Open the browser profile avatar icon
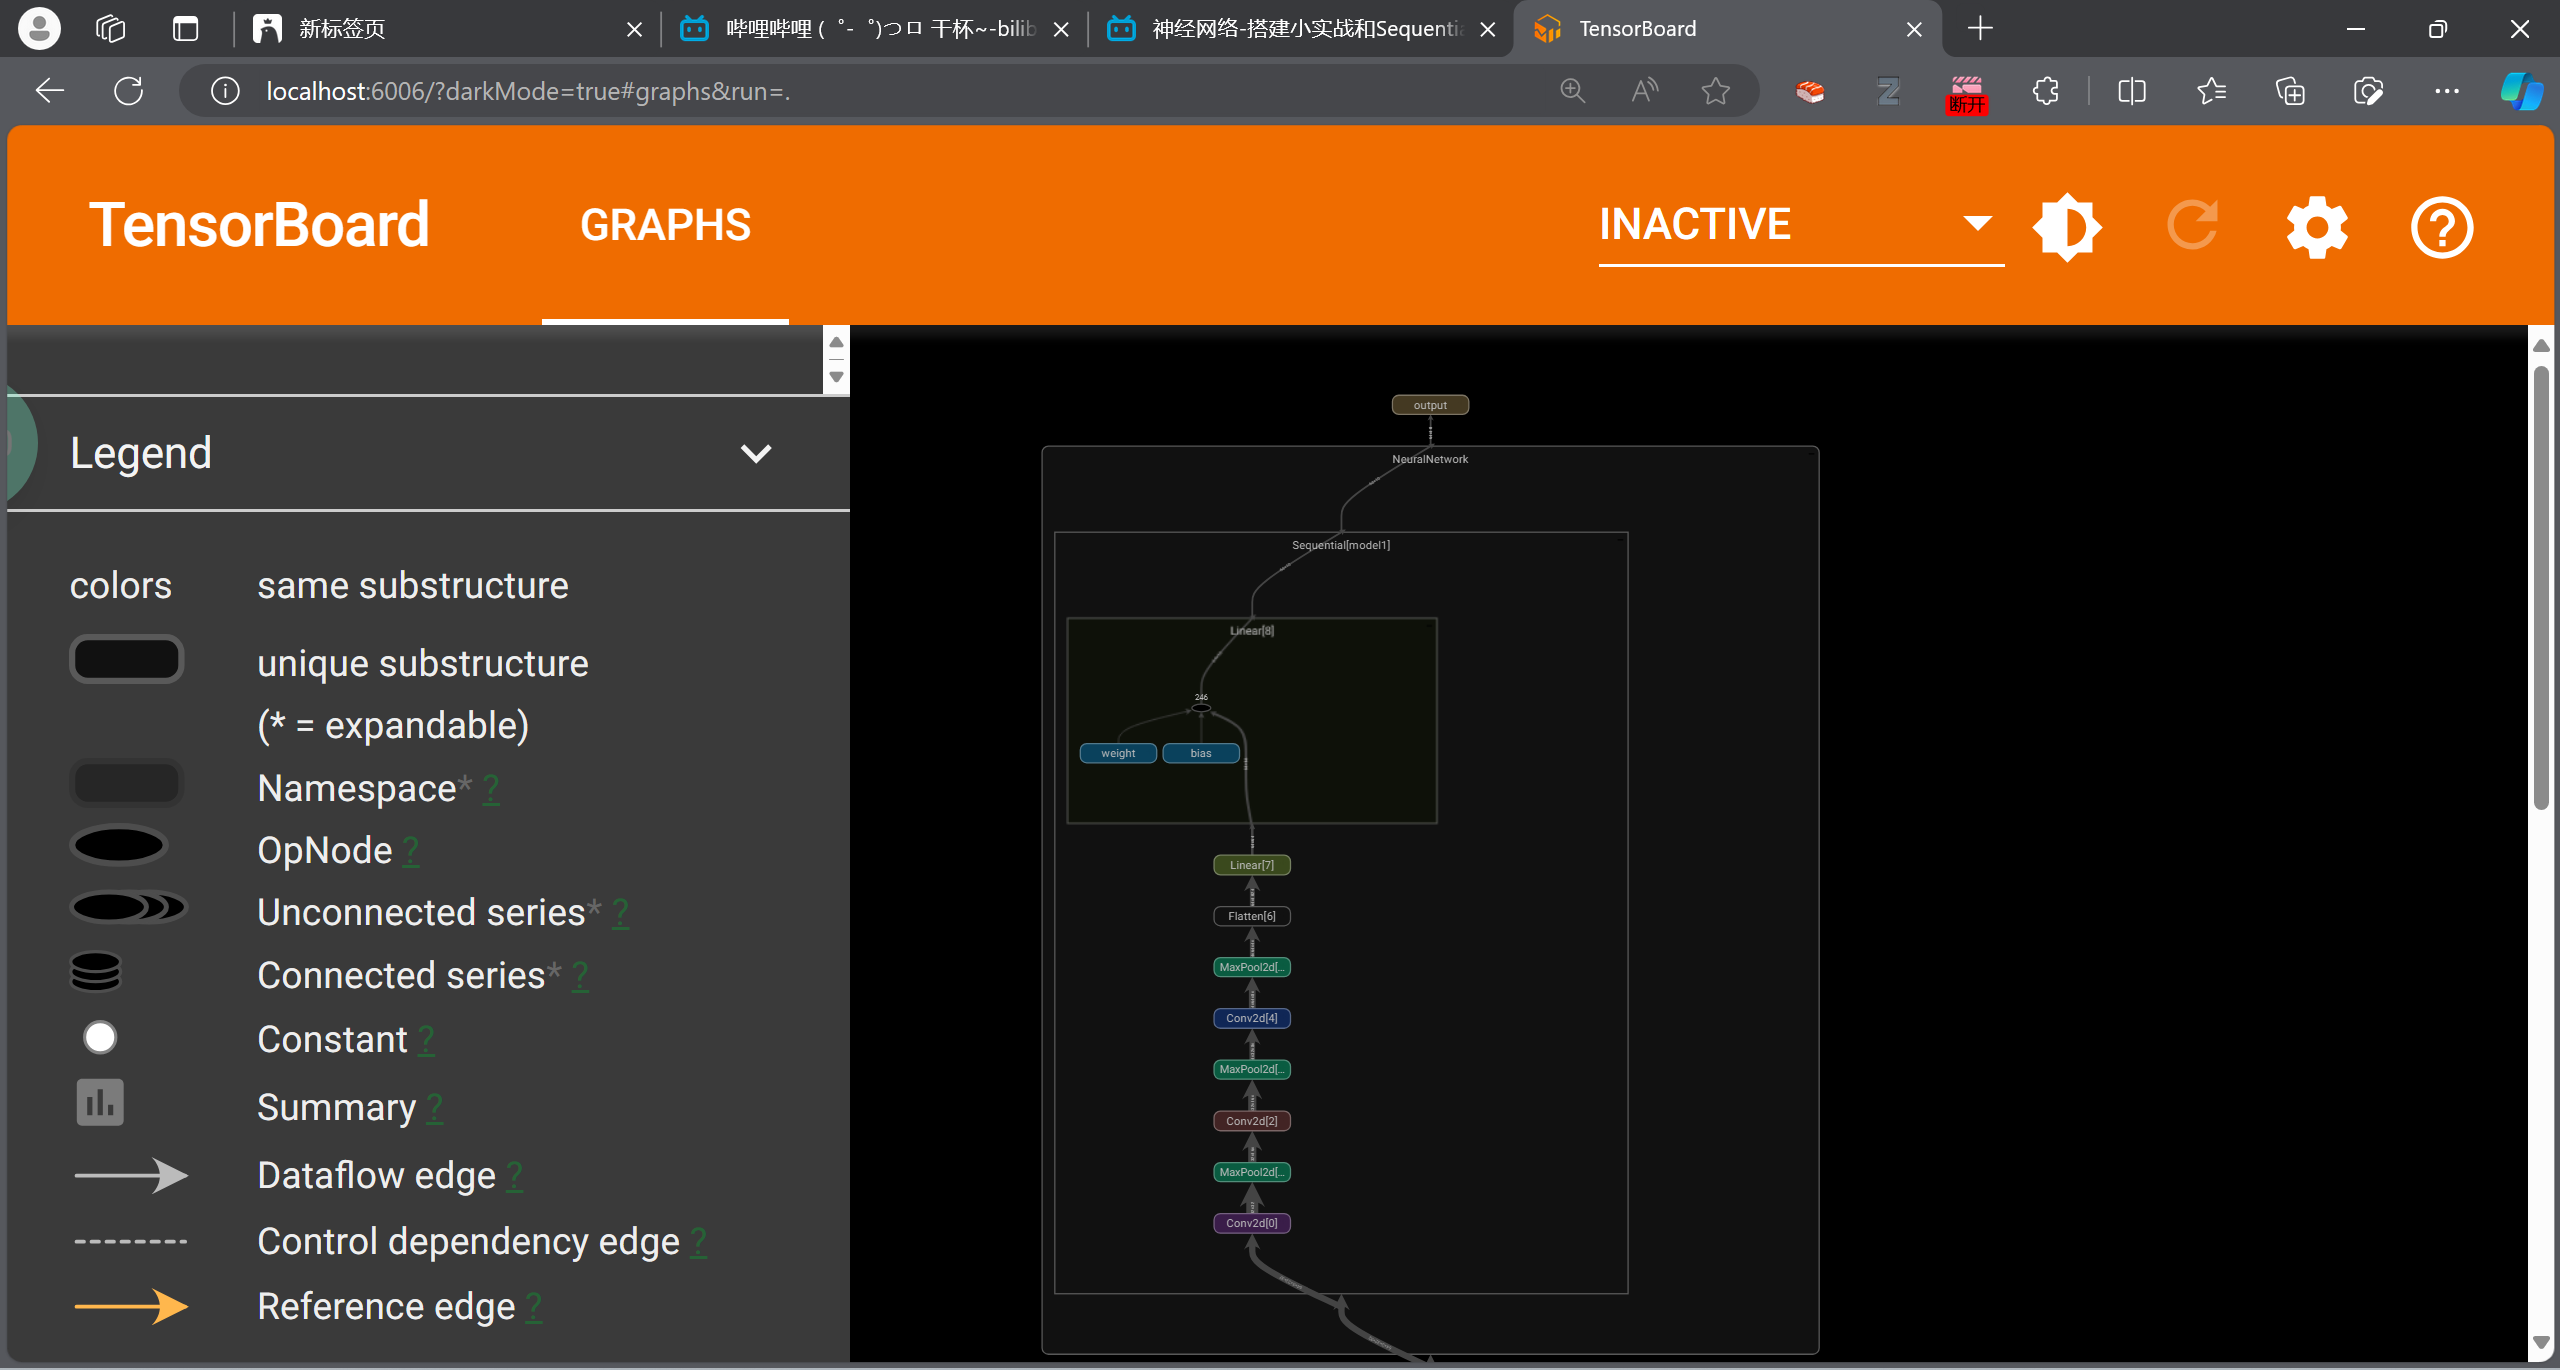Image resolution: width=2560 pixels, height=1370 pixels. click(40, 29)
